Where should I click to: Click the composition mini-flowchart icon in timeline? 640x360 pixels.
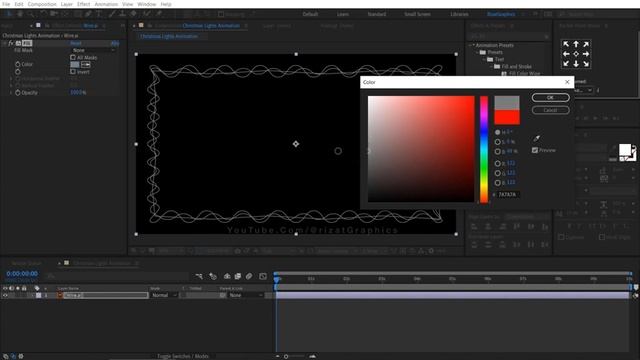(x=199, y=276)
